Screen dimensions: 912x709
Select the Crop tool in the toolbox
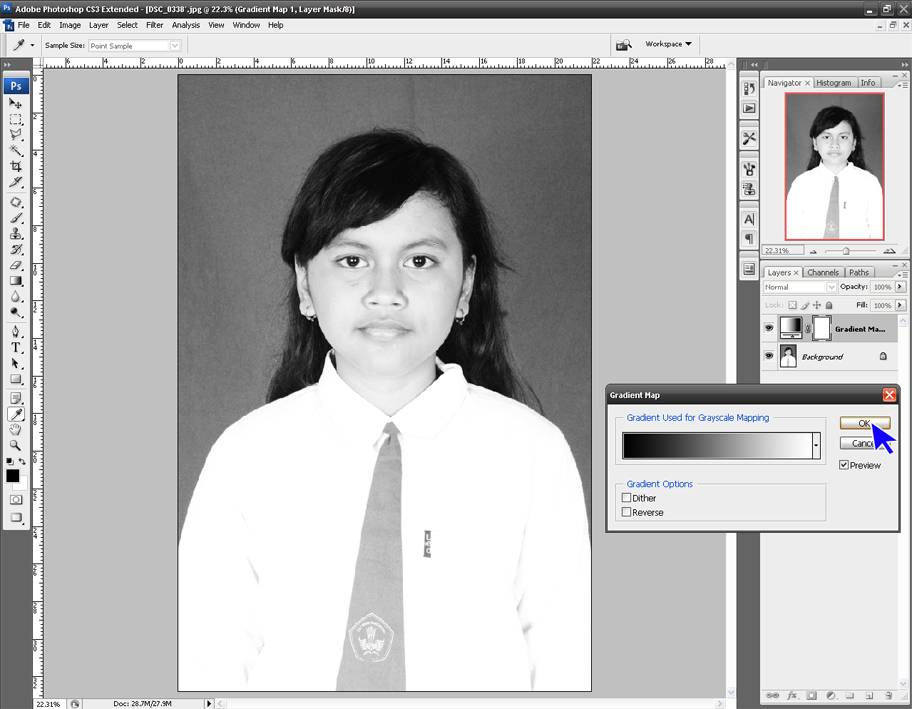coord(16,166)
